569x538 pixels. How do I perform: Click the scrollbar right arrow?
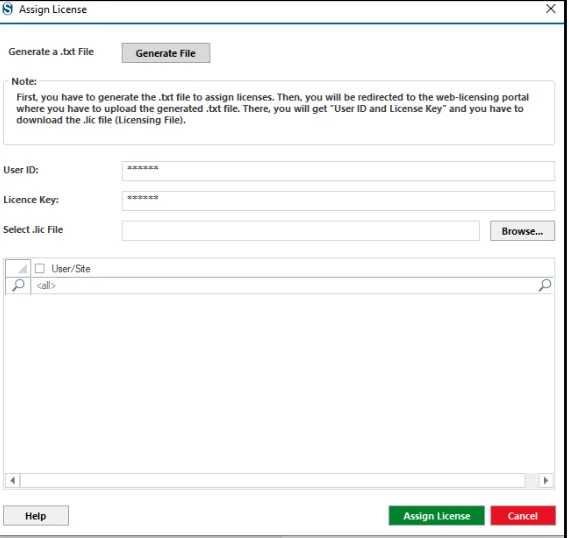click(546, 481)
